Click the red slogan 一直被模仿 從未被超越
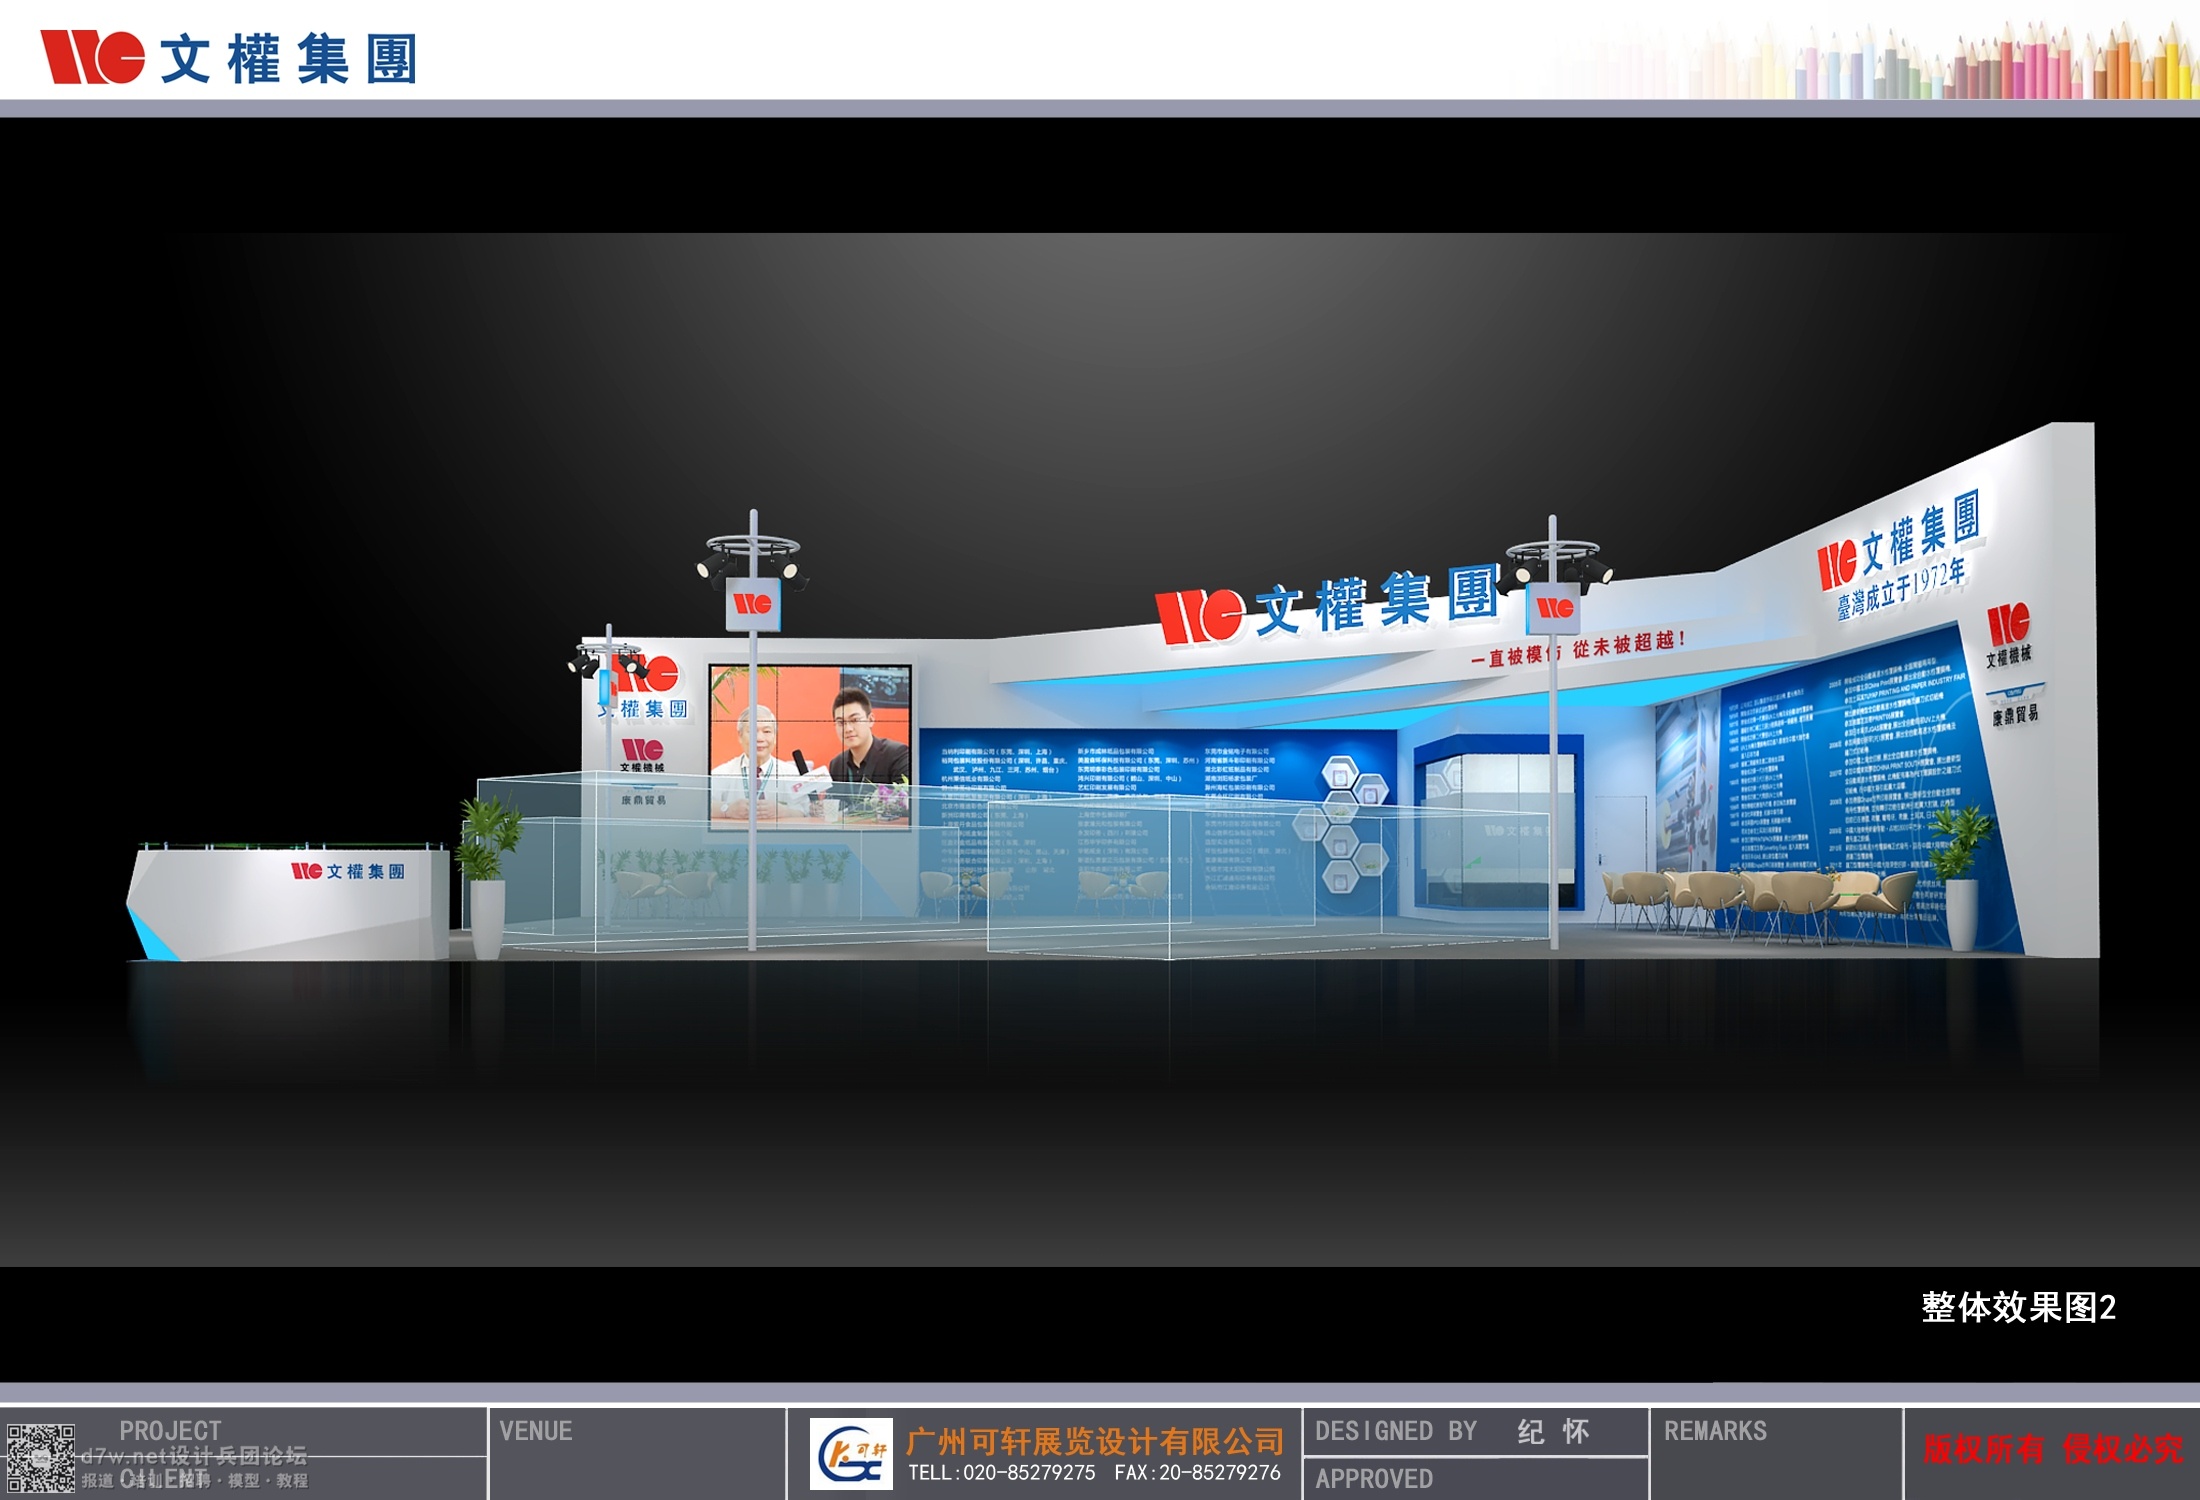This screenshot has height=1500, width=2200. (x=1578, y=648)
